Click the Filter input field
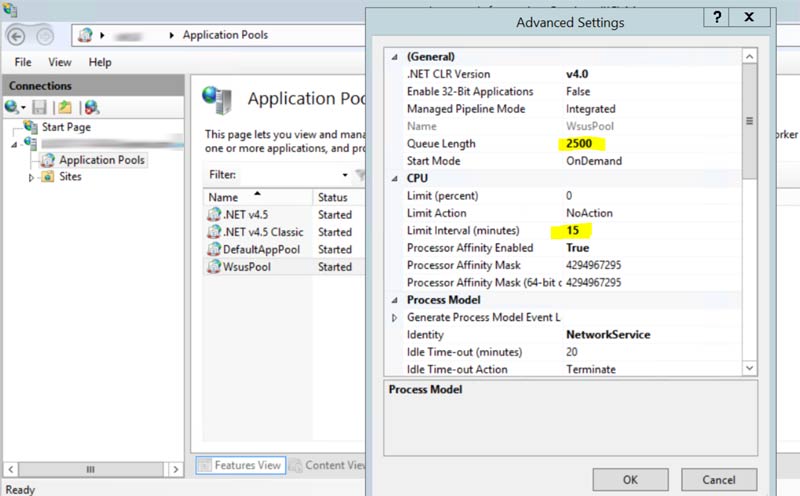This screenshot has width=800, height=496. click(x=287, y=175)
